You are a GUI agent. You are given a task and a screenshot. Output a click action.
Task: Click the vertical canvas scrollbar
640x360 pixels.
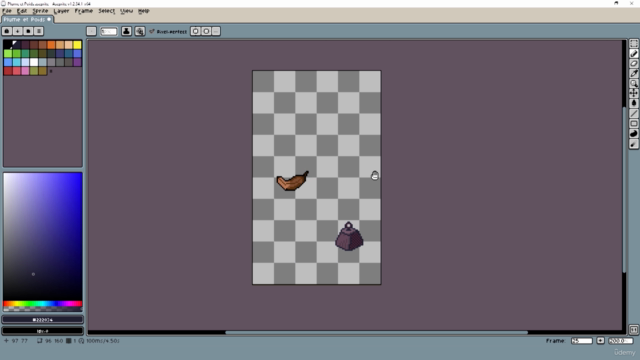(x=624, y=189)
